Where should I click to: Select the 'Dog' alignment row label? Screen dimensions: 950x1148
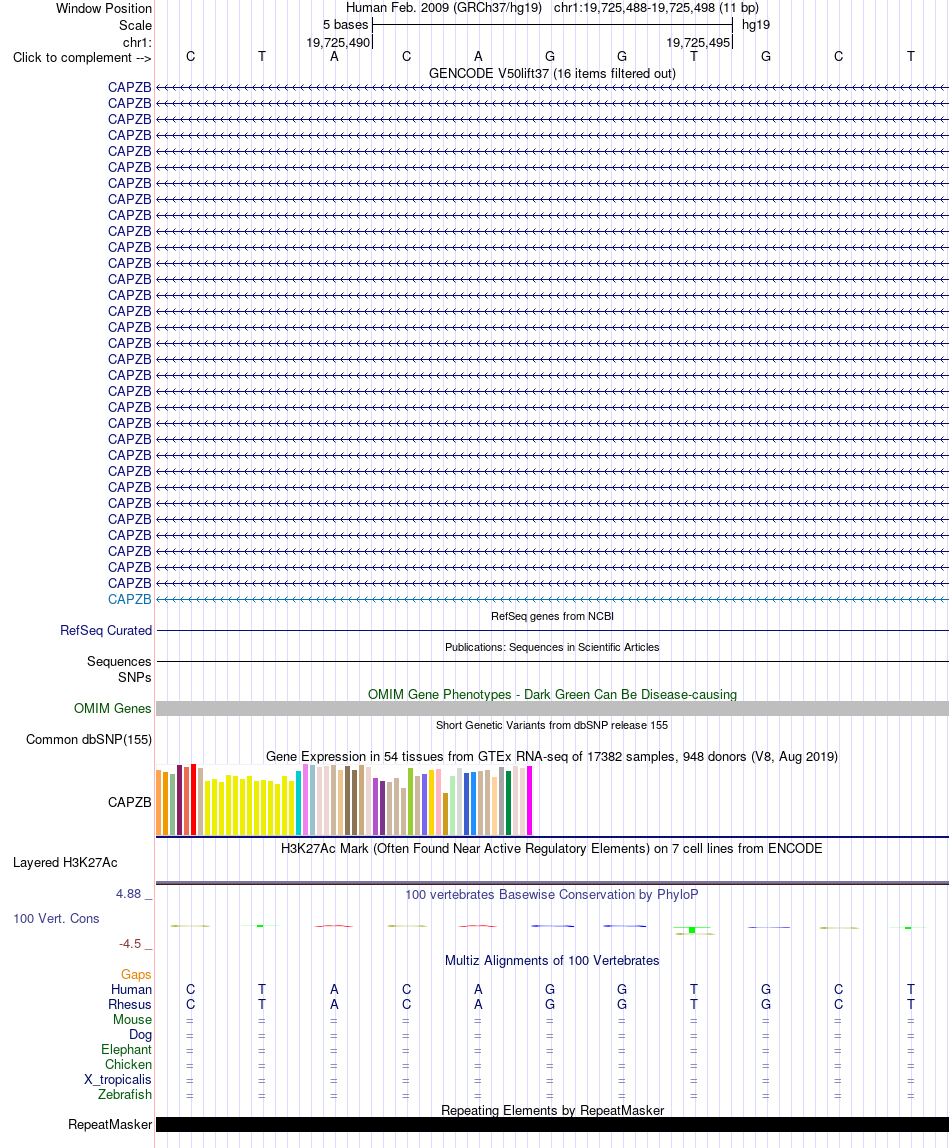pyautogui.click(x=141, y=1035)
